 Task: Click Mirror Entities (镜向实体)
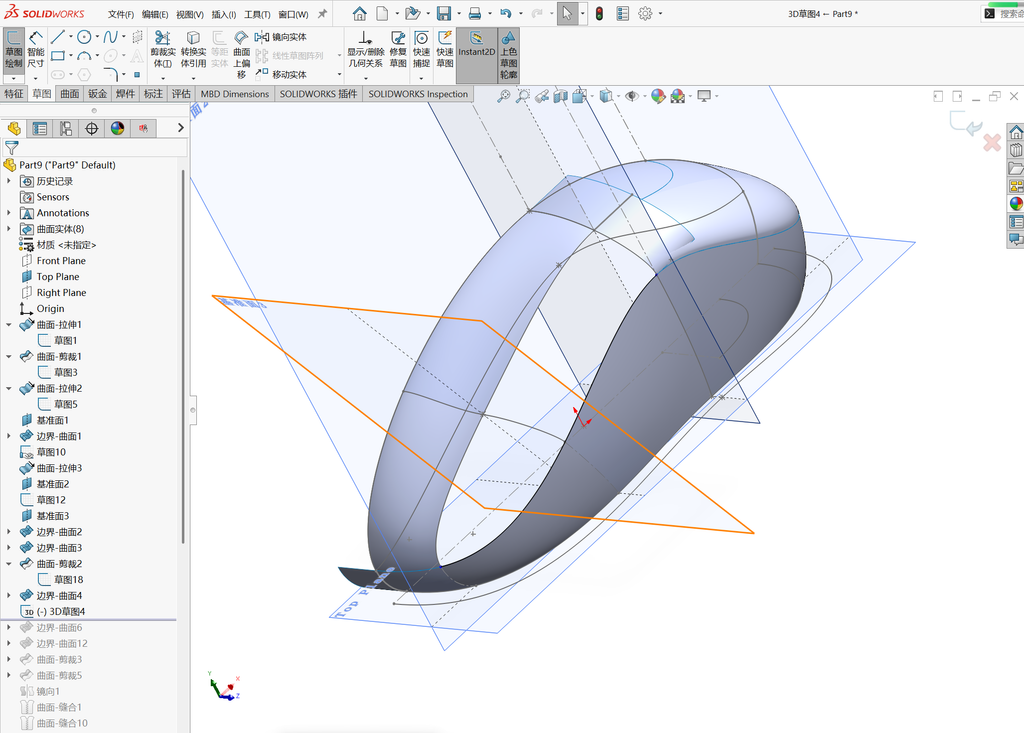click(x=281, y=37)
